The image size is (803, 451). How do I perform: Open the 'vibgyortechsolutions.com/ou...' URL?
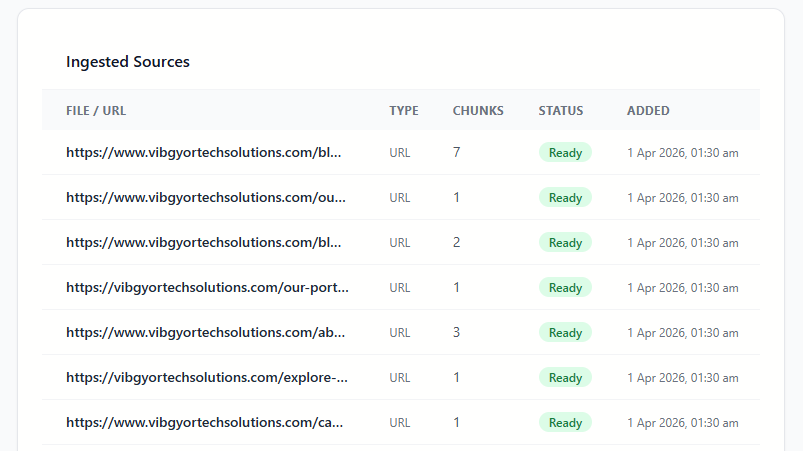tap(206, 198)
